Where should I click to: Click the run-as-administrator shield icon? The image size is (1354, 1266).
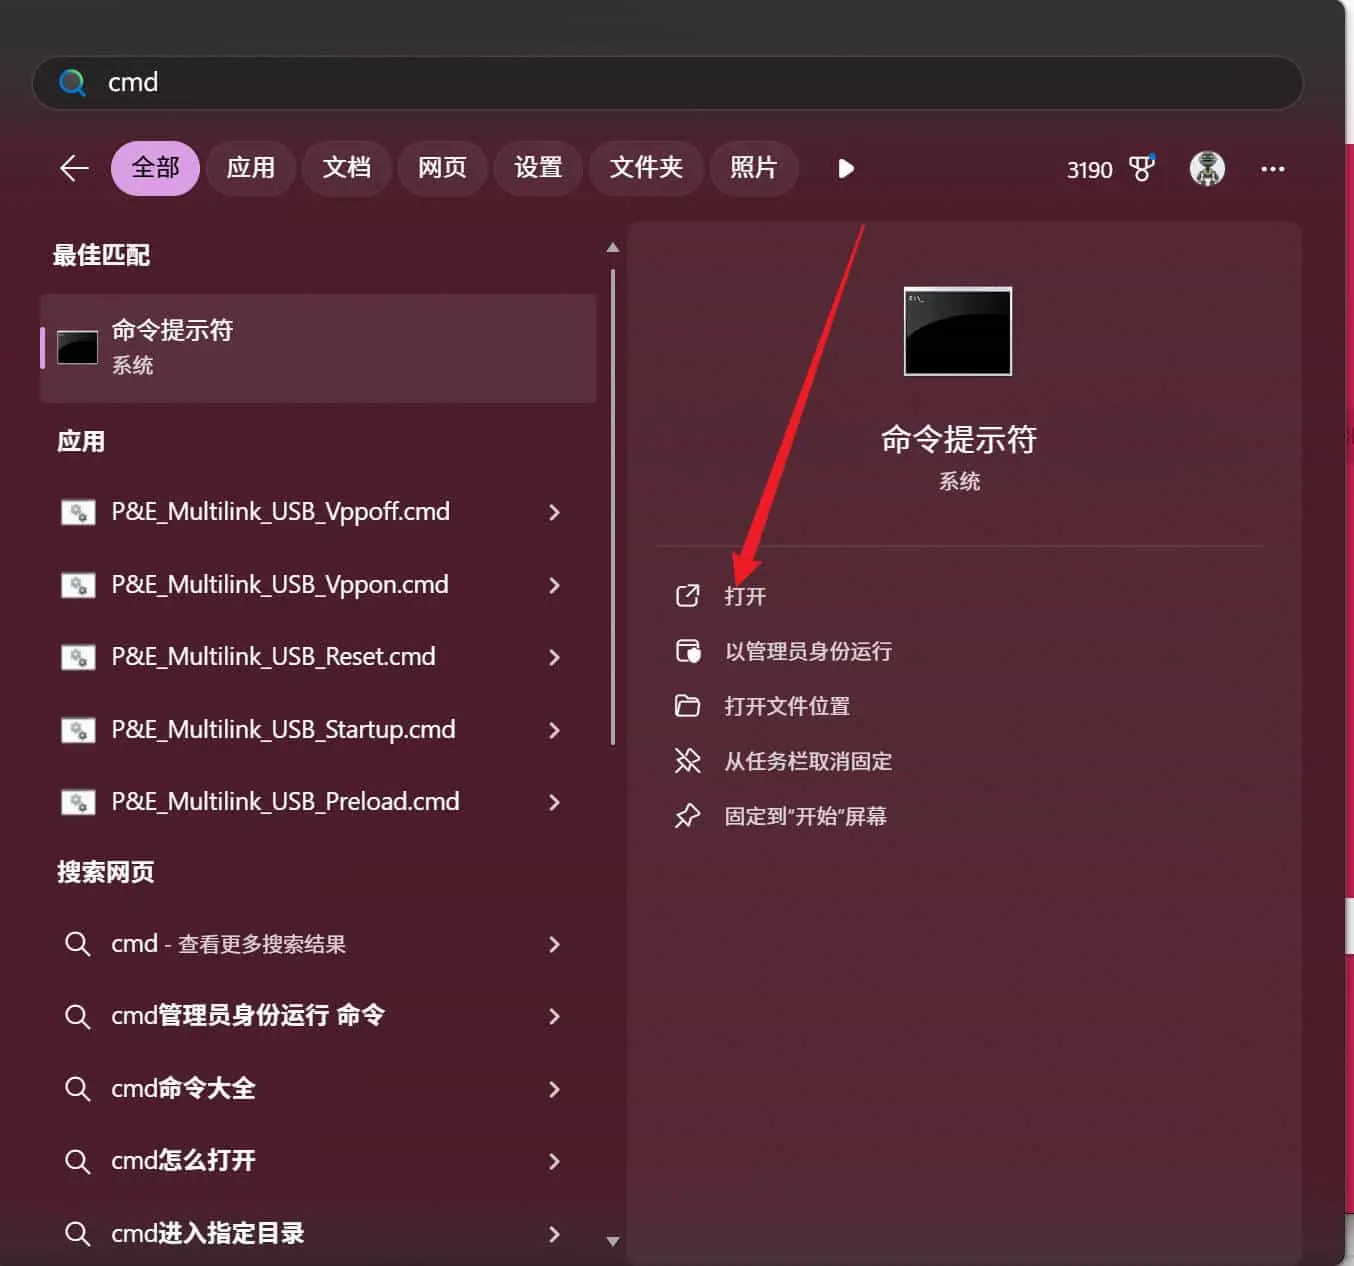[x=688, y=651]
